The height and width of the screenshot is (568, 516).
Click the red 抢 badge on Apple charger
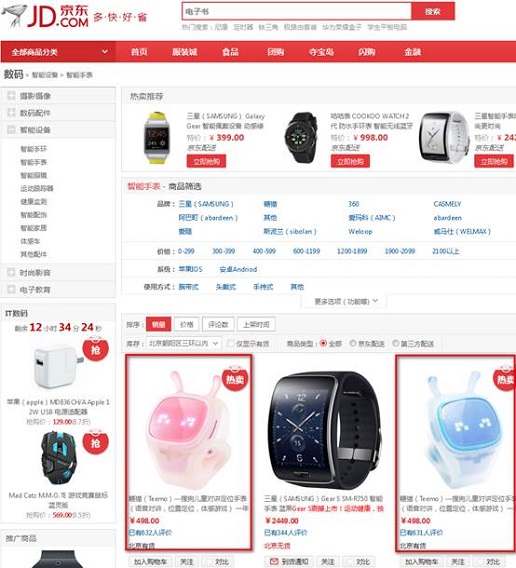tap(95, 349)
